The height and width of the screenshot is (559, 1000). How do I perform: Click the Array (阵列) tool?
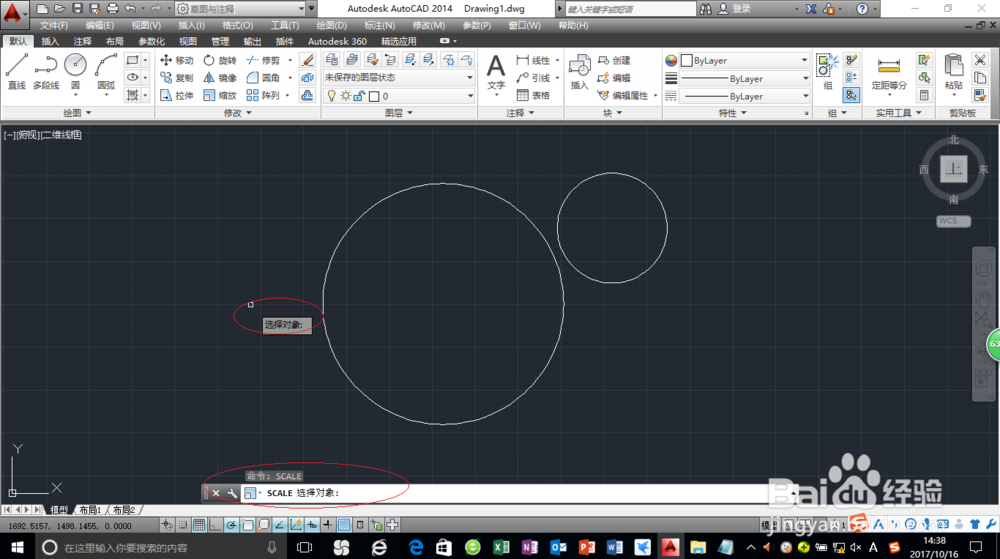click(263, 95)
